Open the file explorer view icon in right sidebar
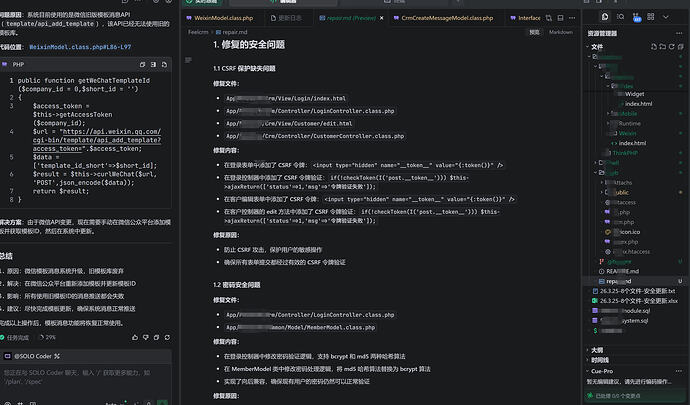 point(605,17)
